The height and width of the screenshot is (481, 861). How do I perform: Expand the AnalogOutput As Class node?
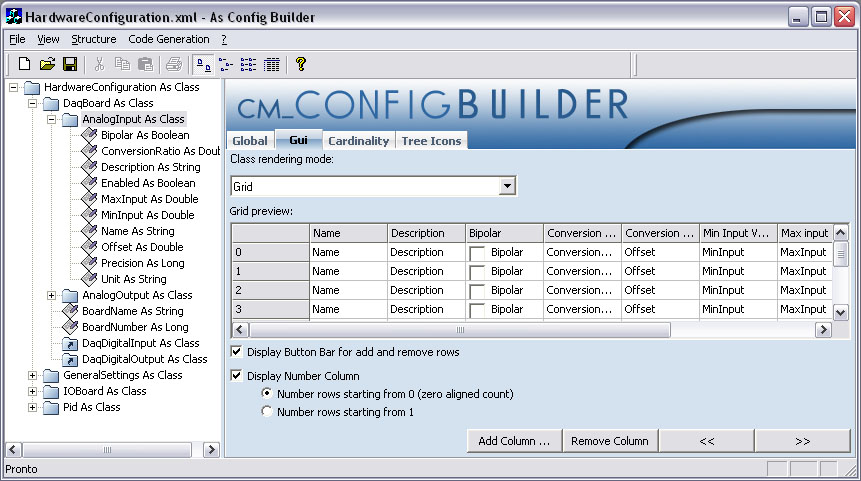[x=52, y=295]
